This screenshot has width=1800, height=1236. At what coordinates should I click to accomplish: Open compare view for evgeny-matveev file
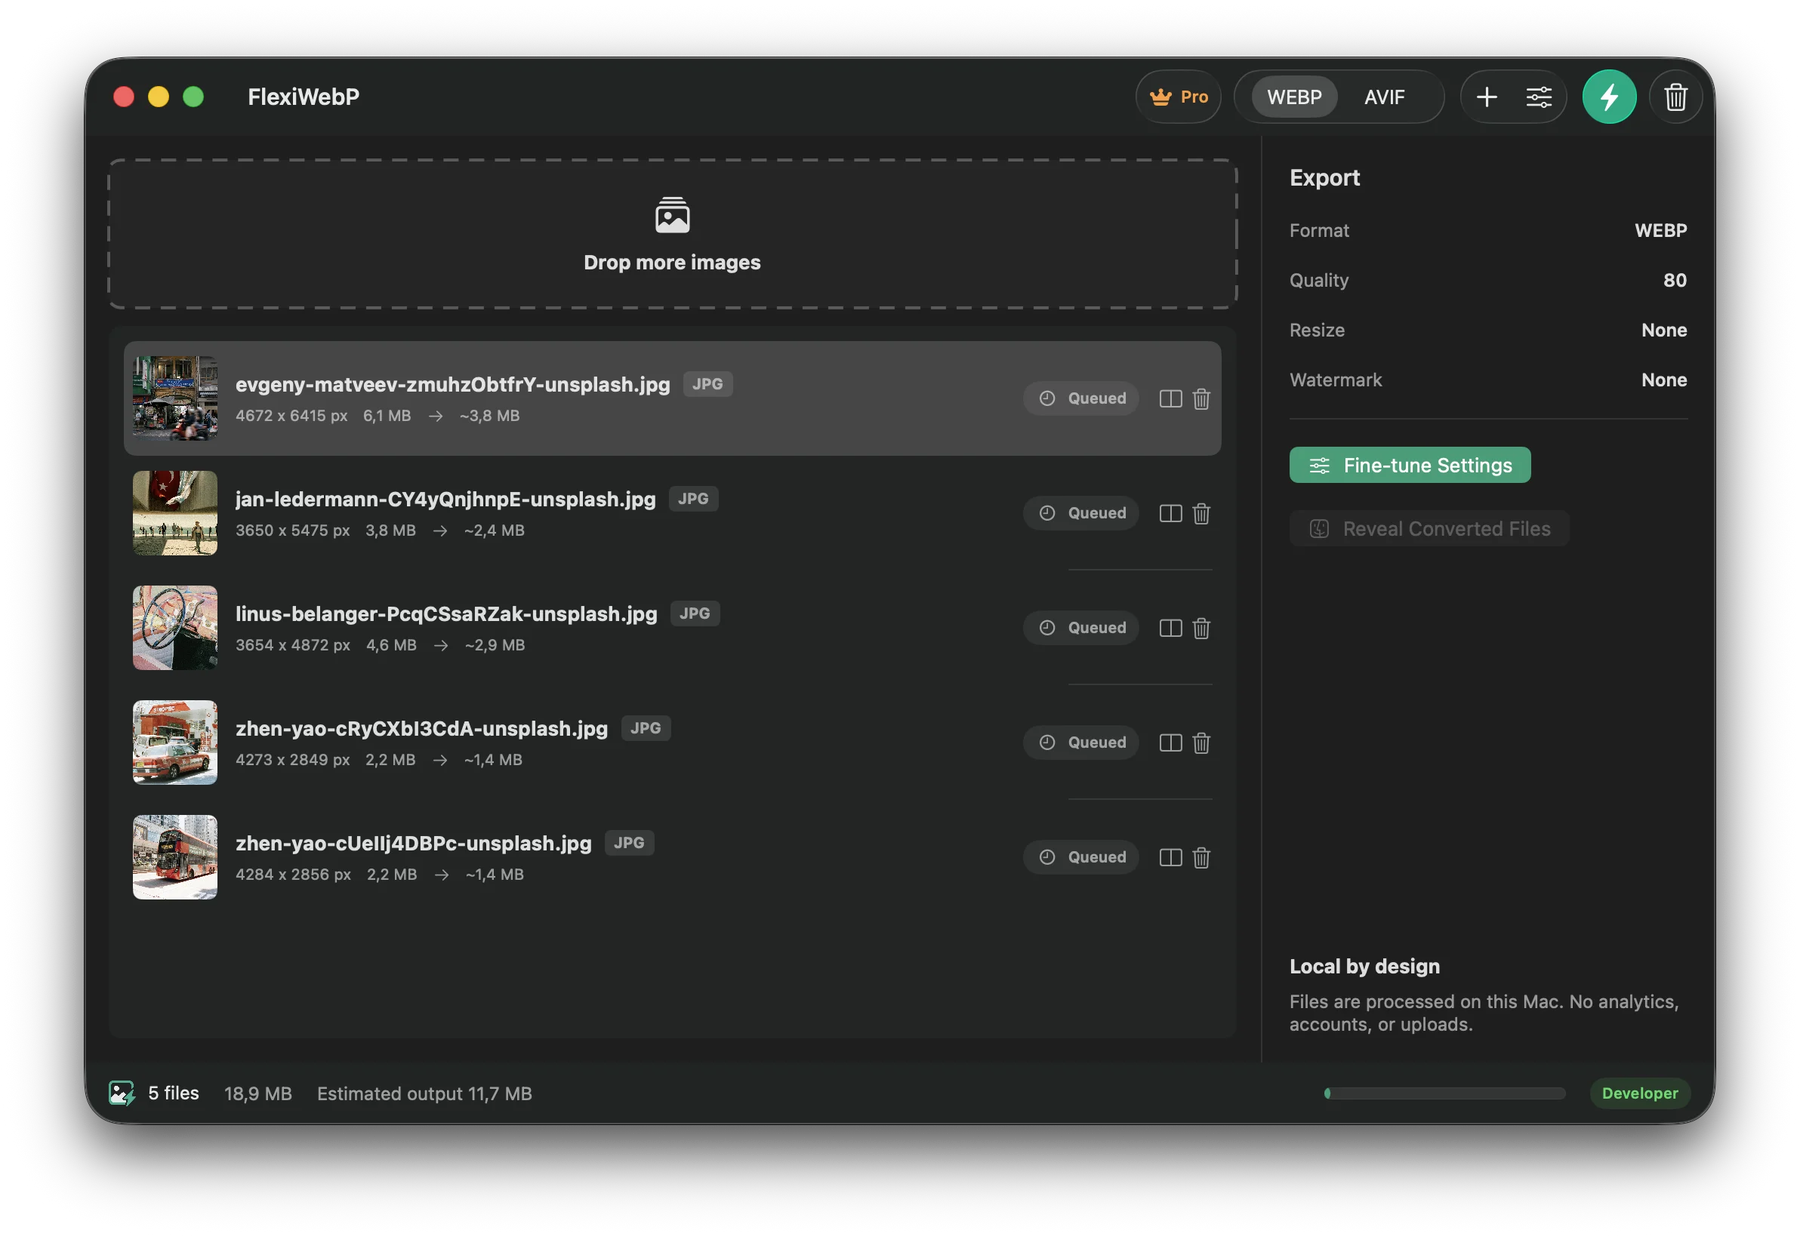(1170, 398)
